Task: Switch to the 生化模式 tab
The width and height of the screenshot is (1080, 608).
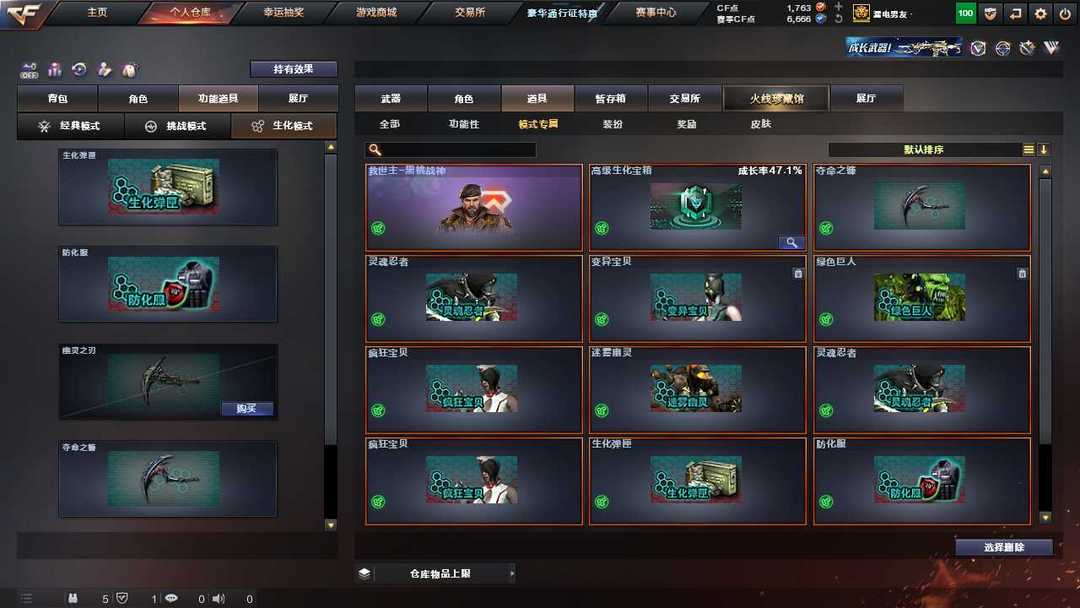Action: 284,126
